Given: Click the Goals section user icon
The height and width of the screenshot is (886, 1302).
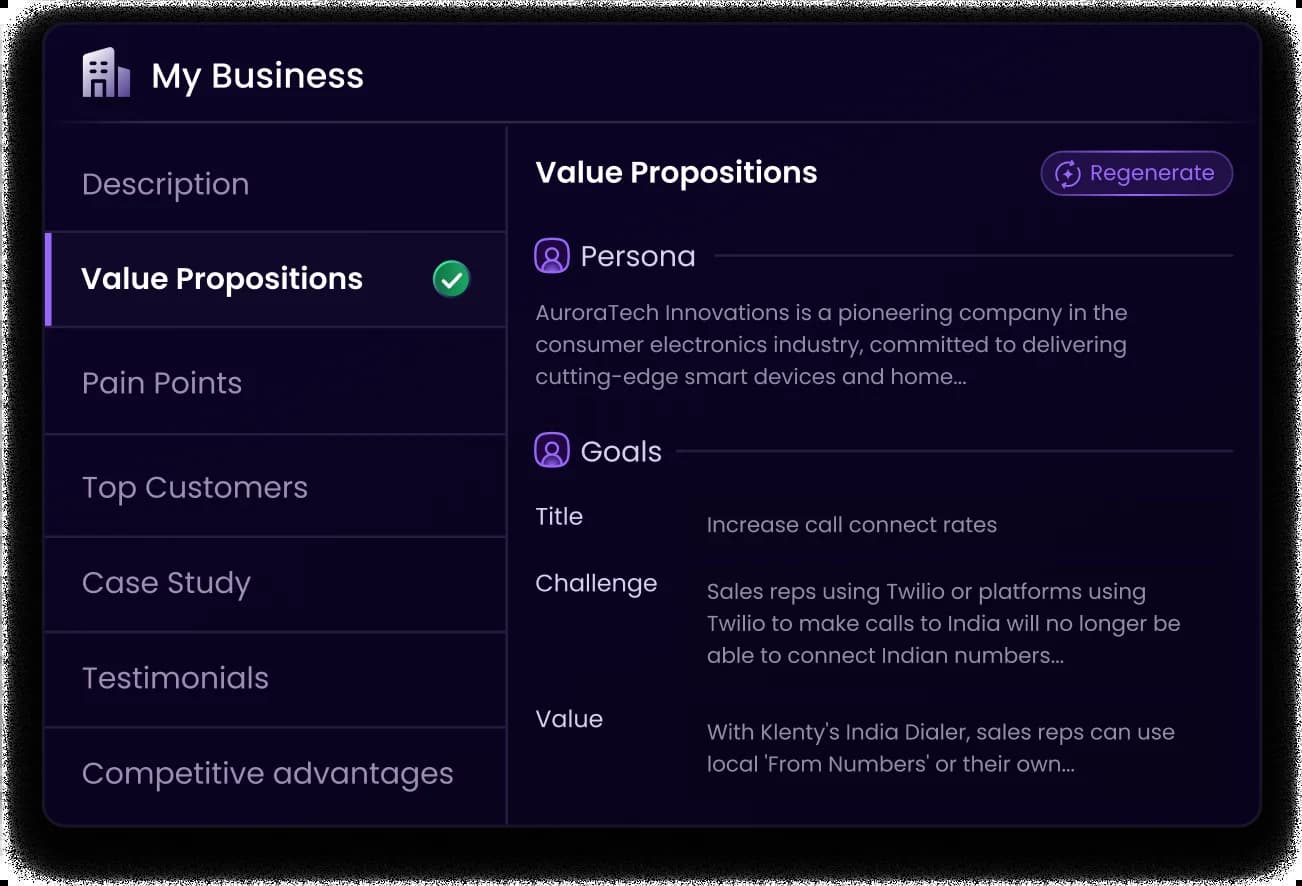Looking at the screenshot, I should (552, 451).
